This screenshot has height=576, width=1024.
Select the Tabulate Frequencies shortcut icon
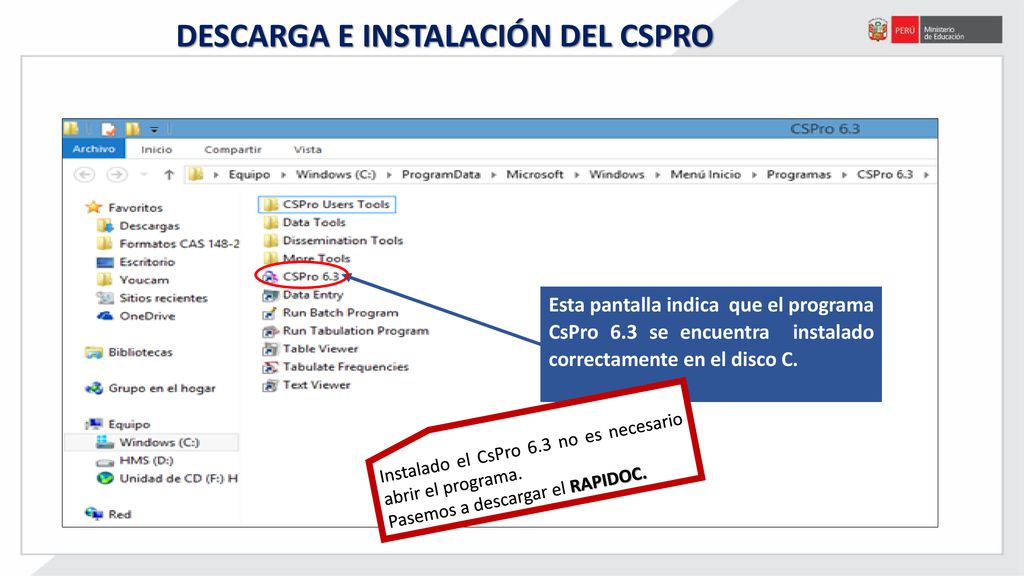point(270,368)
